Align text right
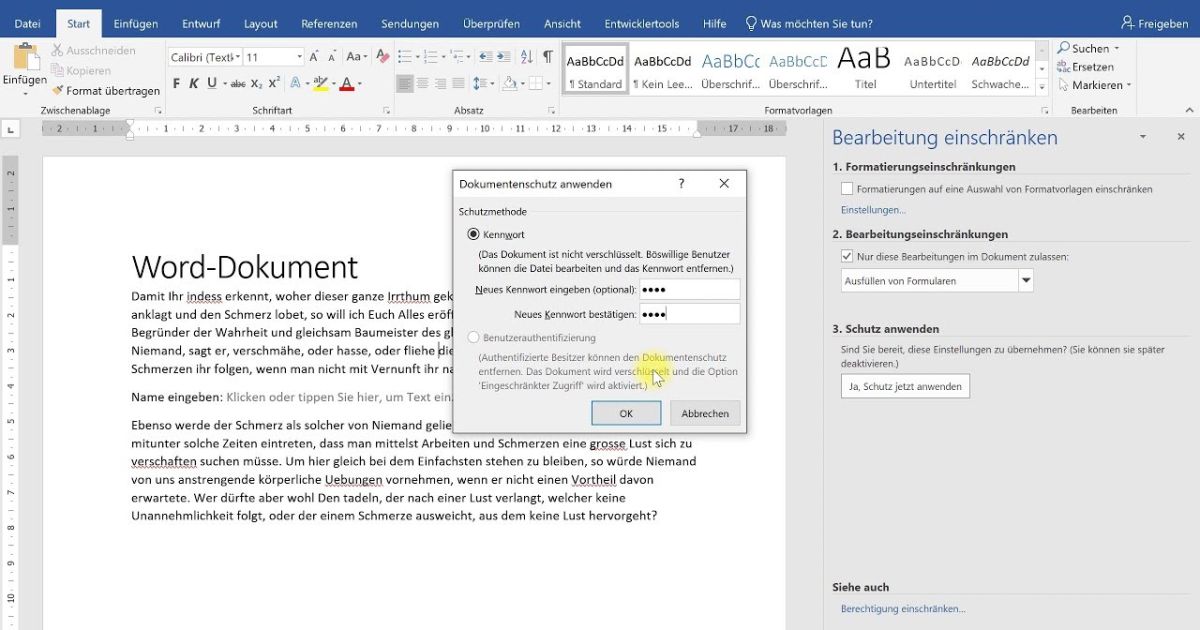1200x630 pixels. coord(440,84)
